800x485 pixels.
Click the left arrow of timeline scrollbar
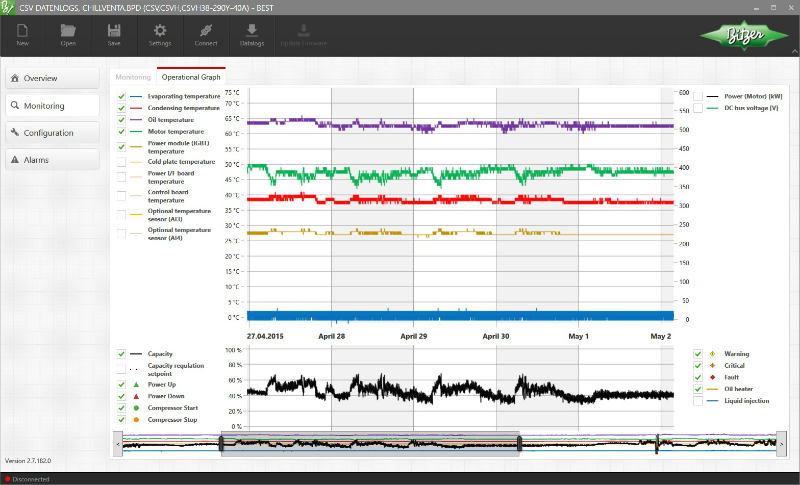click(118, 442)
